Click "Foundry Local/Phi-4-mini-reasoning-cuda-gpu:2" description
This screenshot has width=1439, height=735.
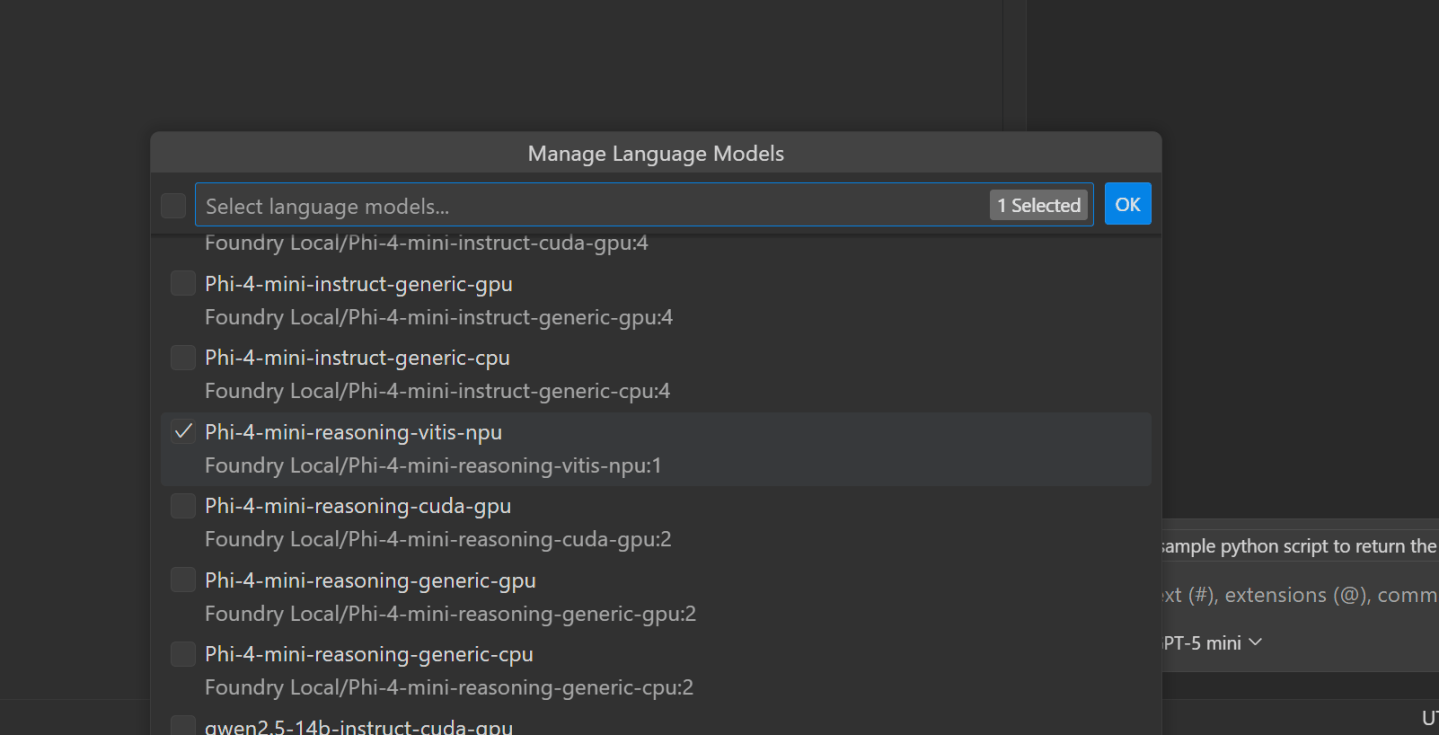(x=438, y=539)
